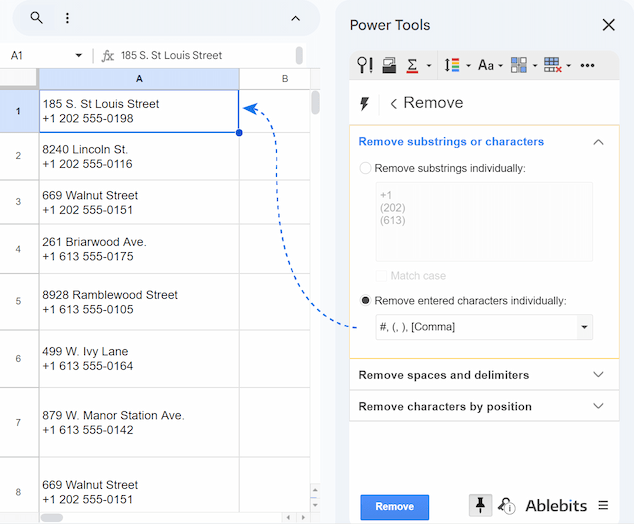Open the Dedupe & Compare tool icon
This screenshot has height=524, width=634.
(389, 65)
